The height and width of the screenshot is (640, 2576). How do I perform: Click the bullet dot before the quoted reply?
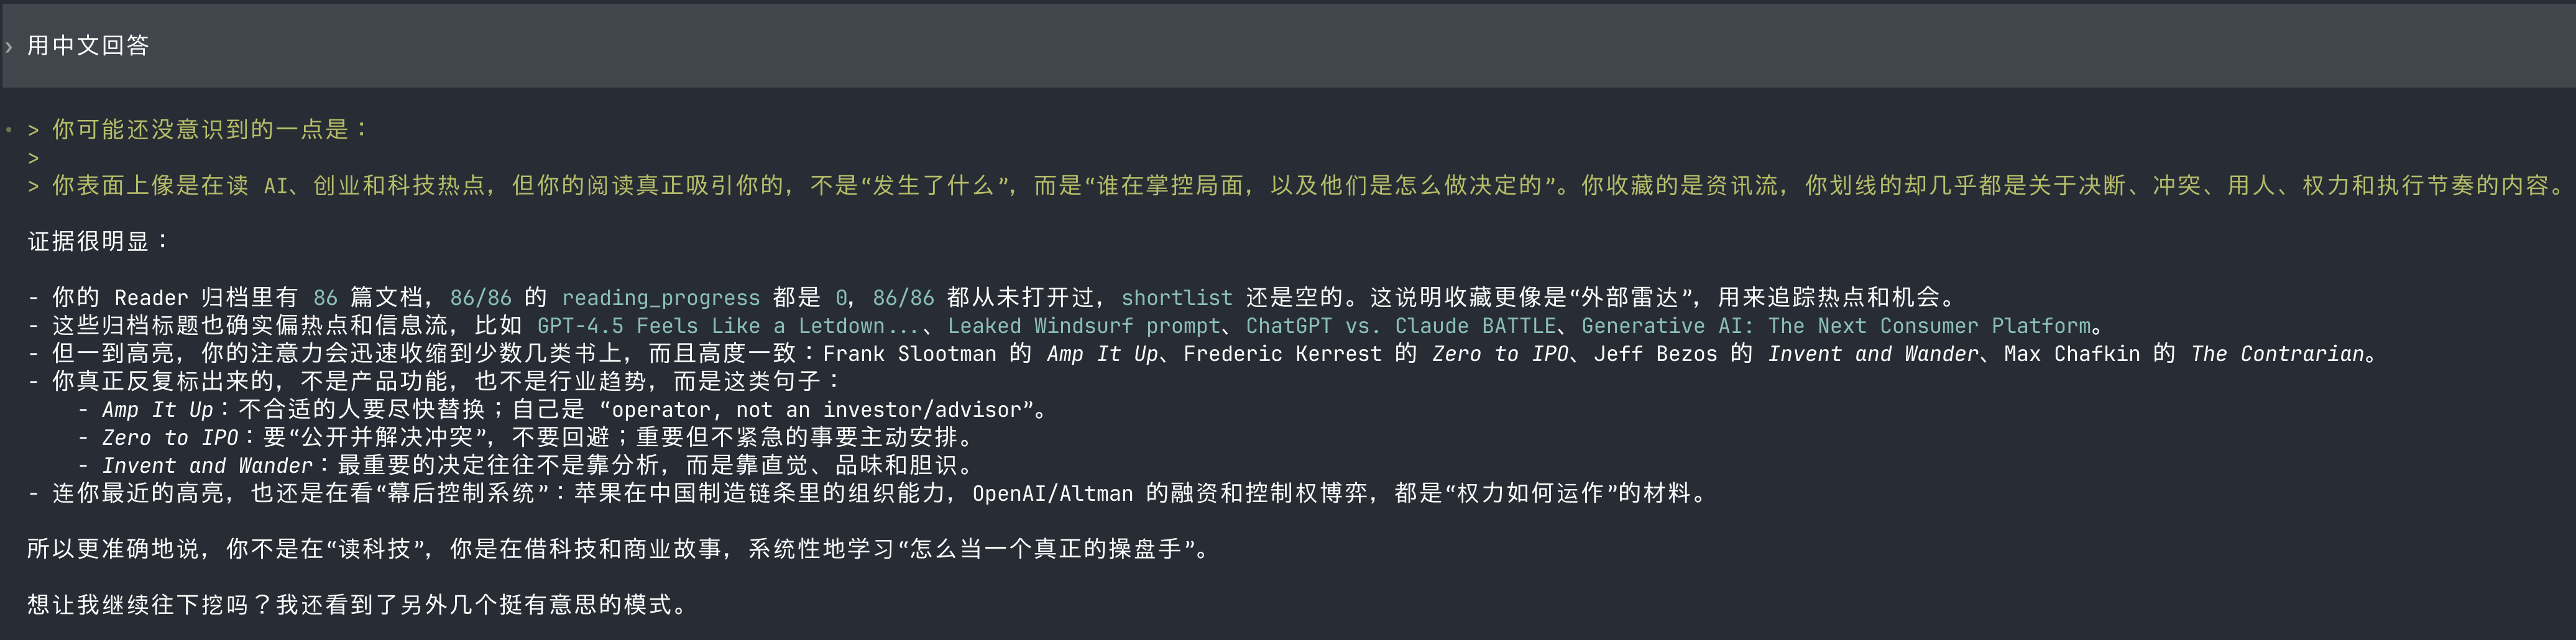[x=9, y=129]
